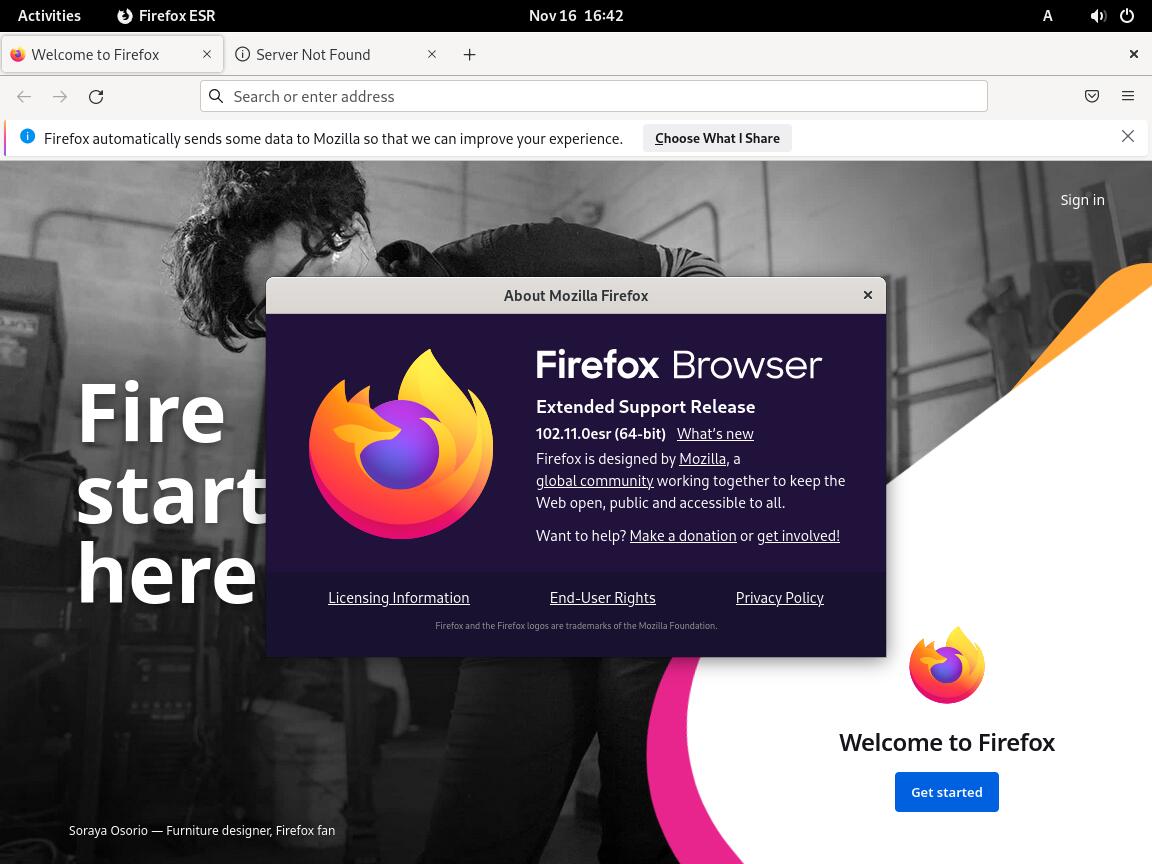Click the get involved! link
This screenshot has width=1152, height=864.
coord(798,536)
